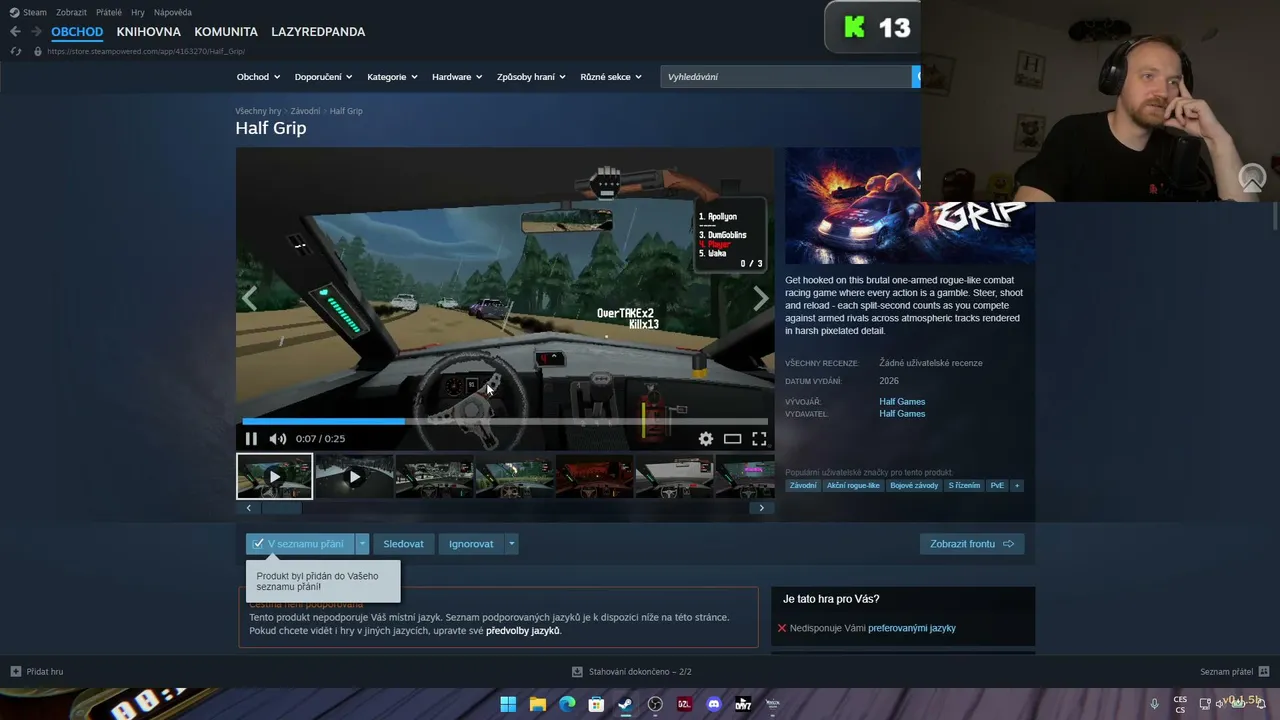Launch Microsoft Edge from taskbar

tap(567, 704)
